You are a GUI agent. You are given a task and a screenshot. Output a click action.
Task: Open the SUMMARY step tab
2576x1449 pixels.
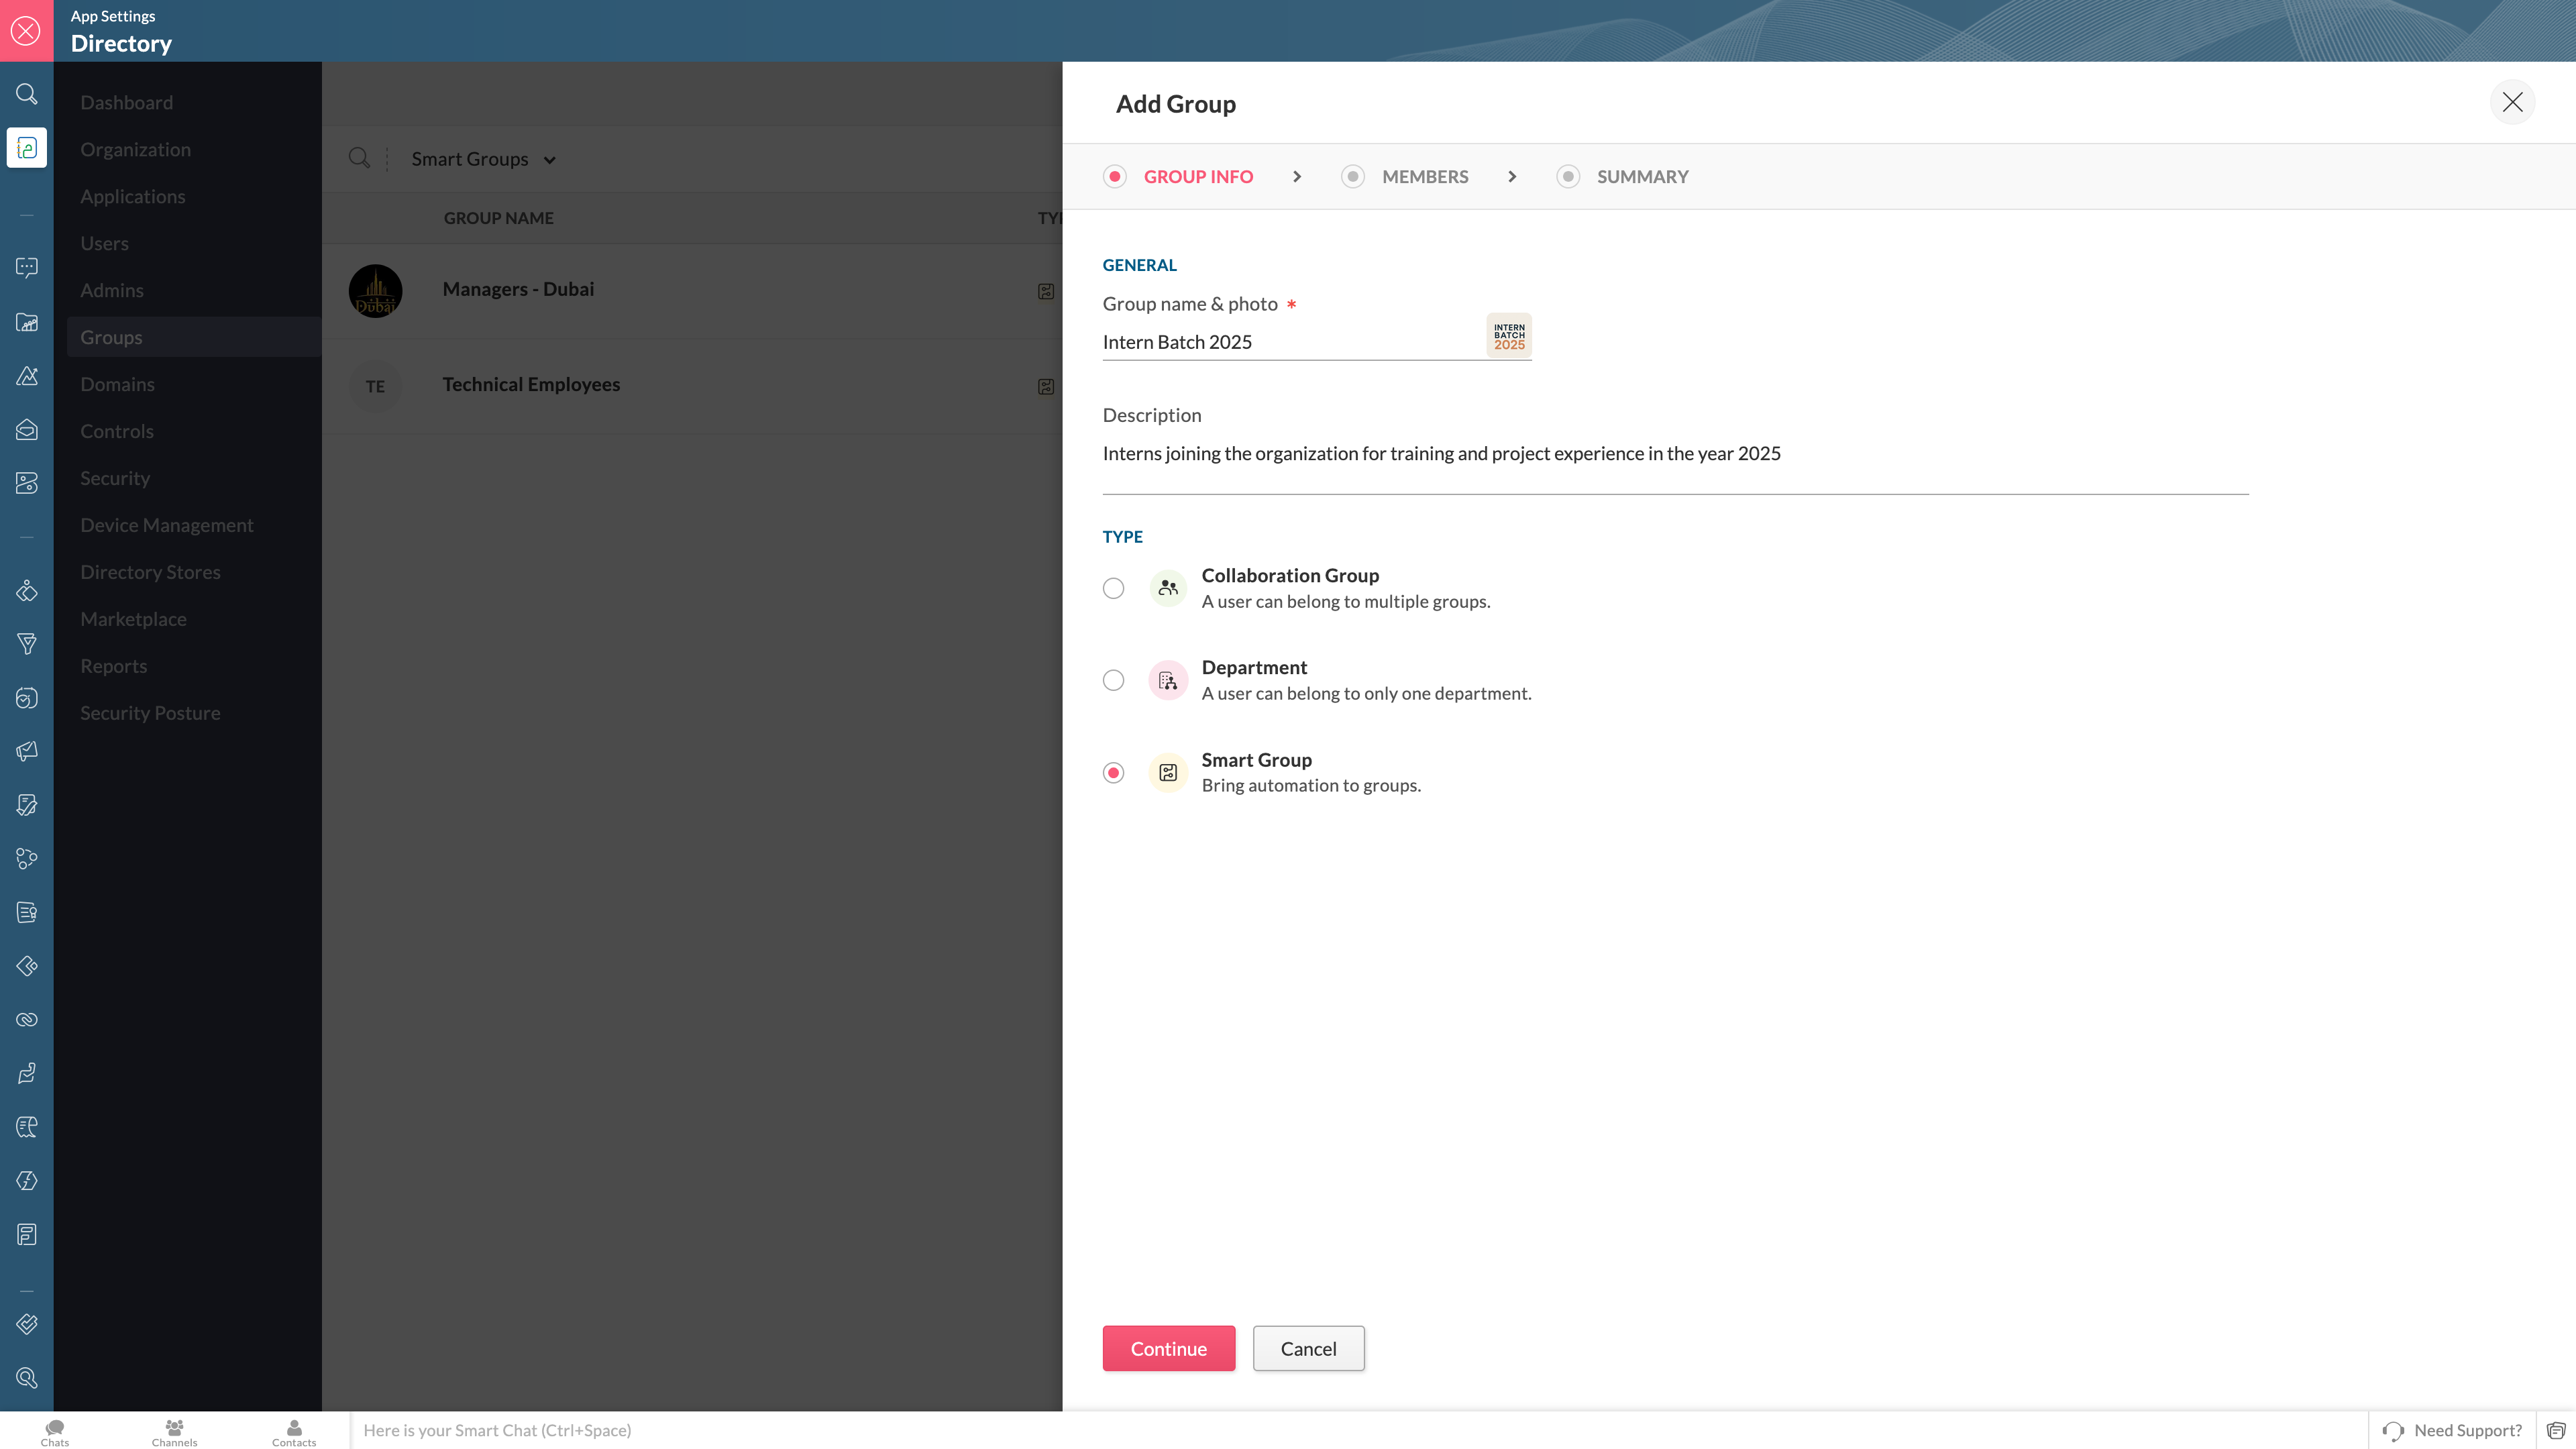click(1641, 177)
